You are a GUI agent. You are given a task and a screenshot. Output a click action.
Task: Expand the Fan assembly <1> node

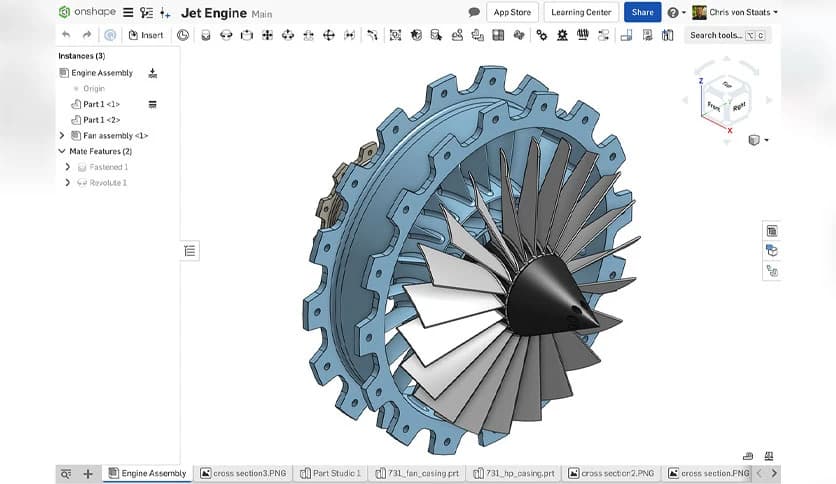coord(62,136)
